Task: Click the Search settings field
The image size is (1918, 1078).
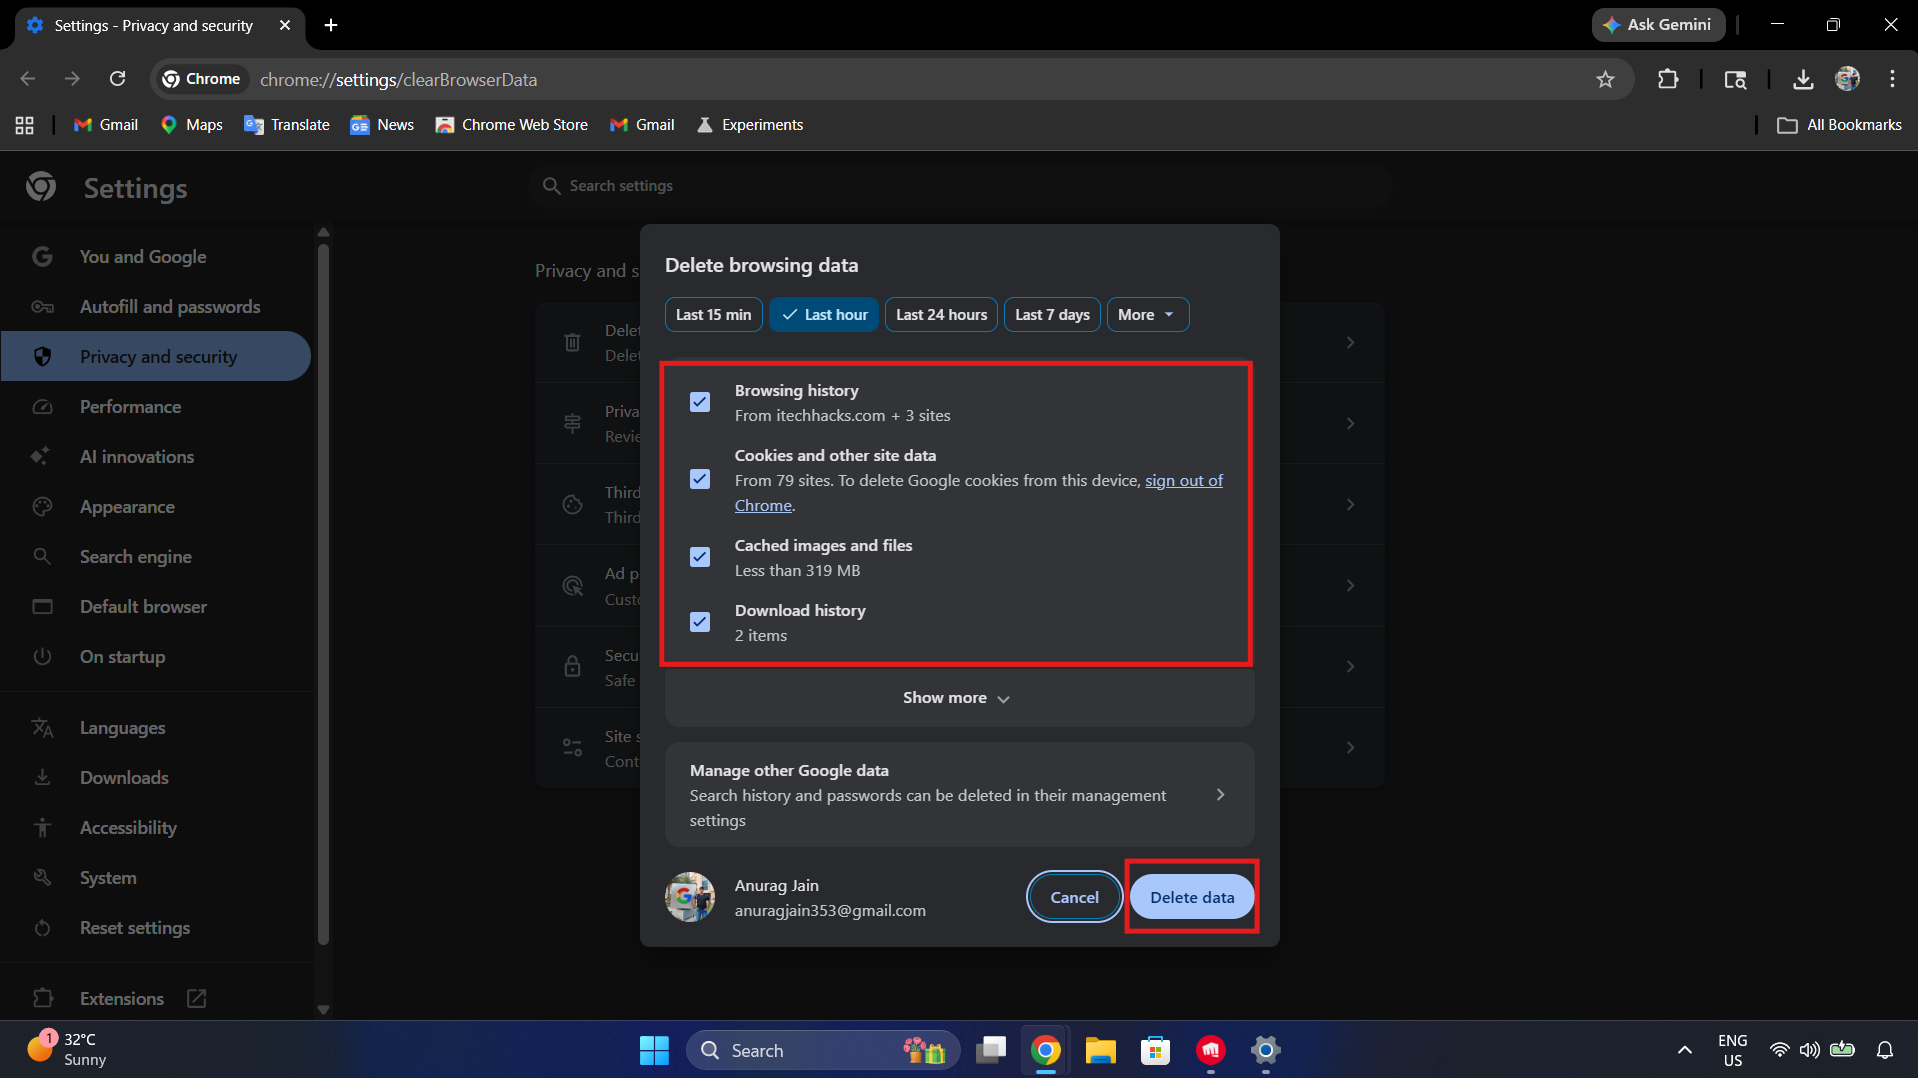Action: click(960, 186)
